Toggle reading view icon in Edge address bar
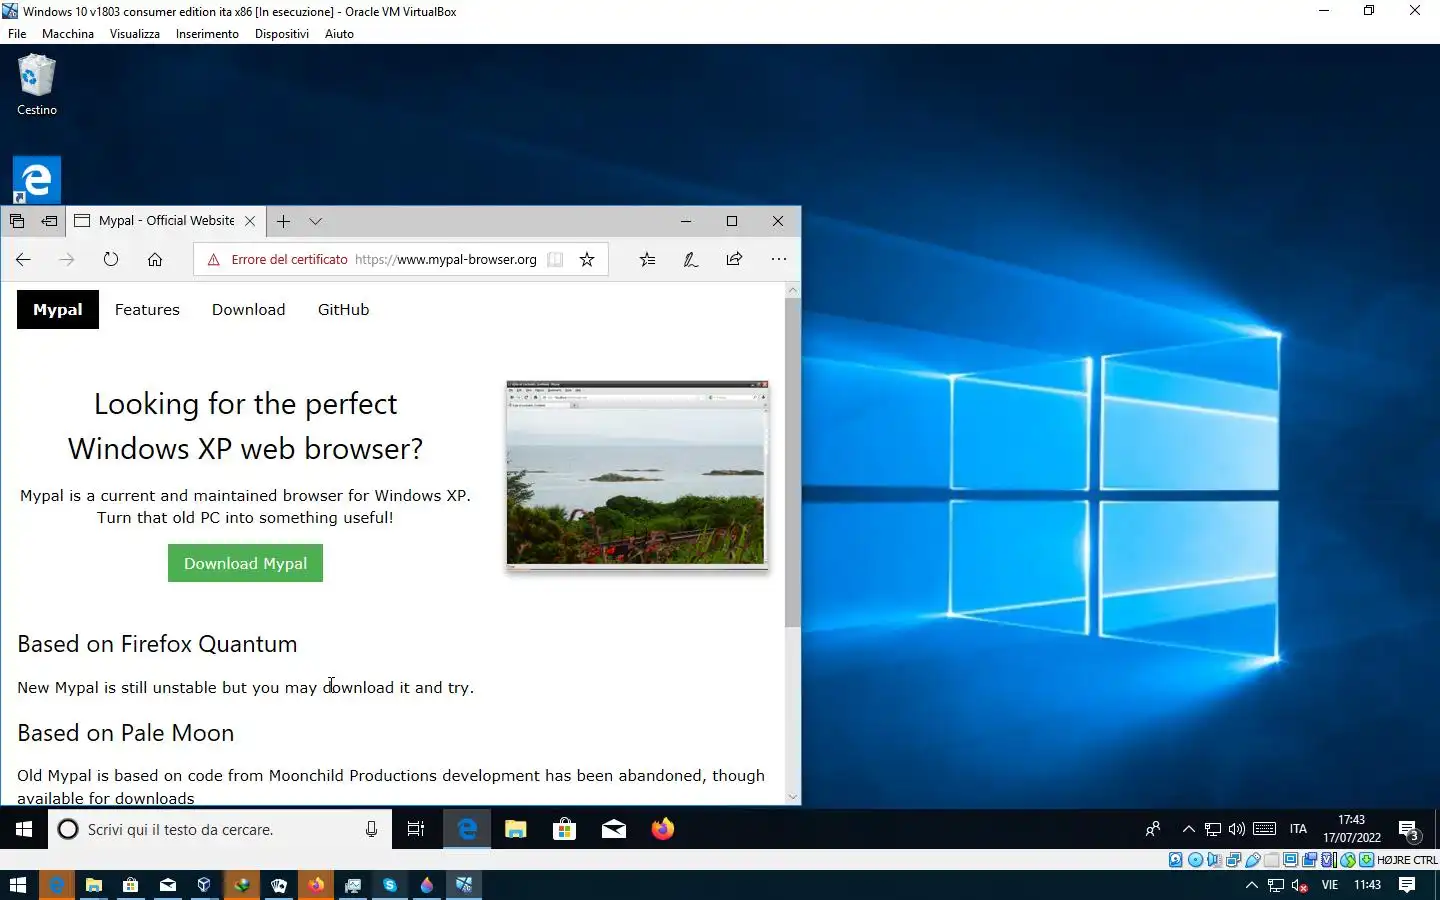 pos(555,259)
